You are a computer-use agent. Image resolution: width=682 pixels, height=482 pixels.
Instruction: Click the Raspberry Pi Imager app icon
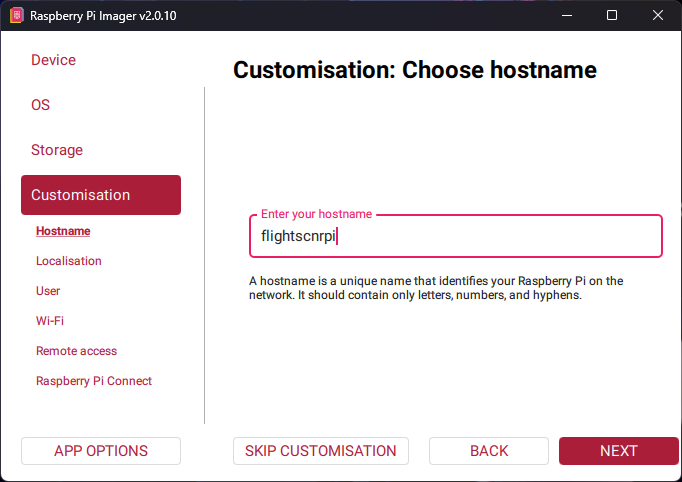[x=17, y=16]
